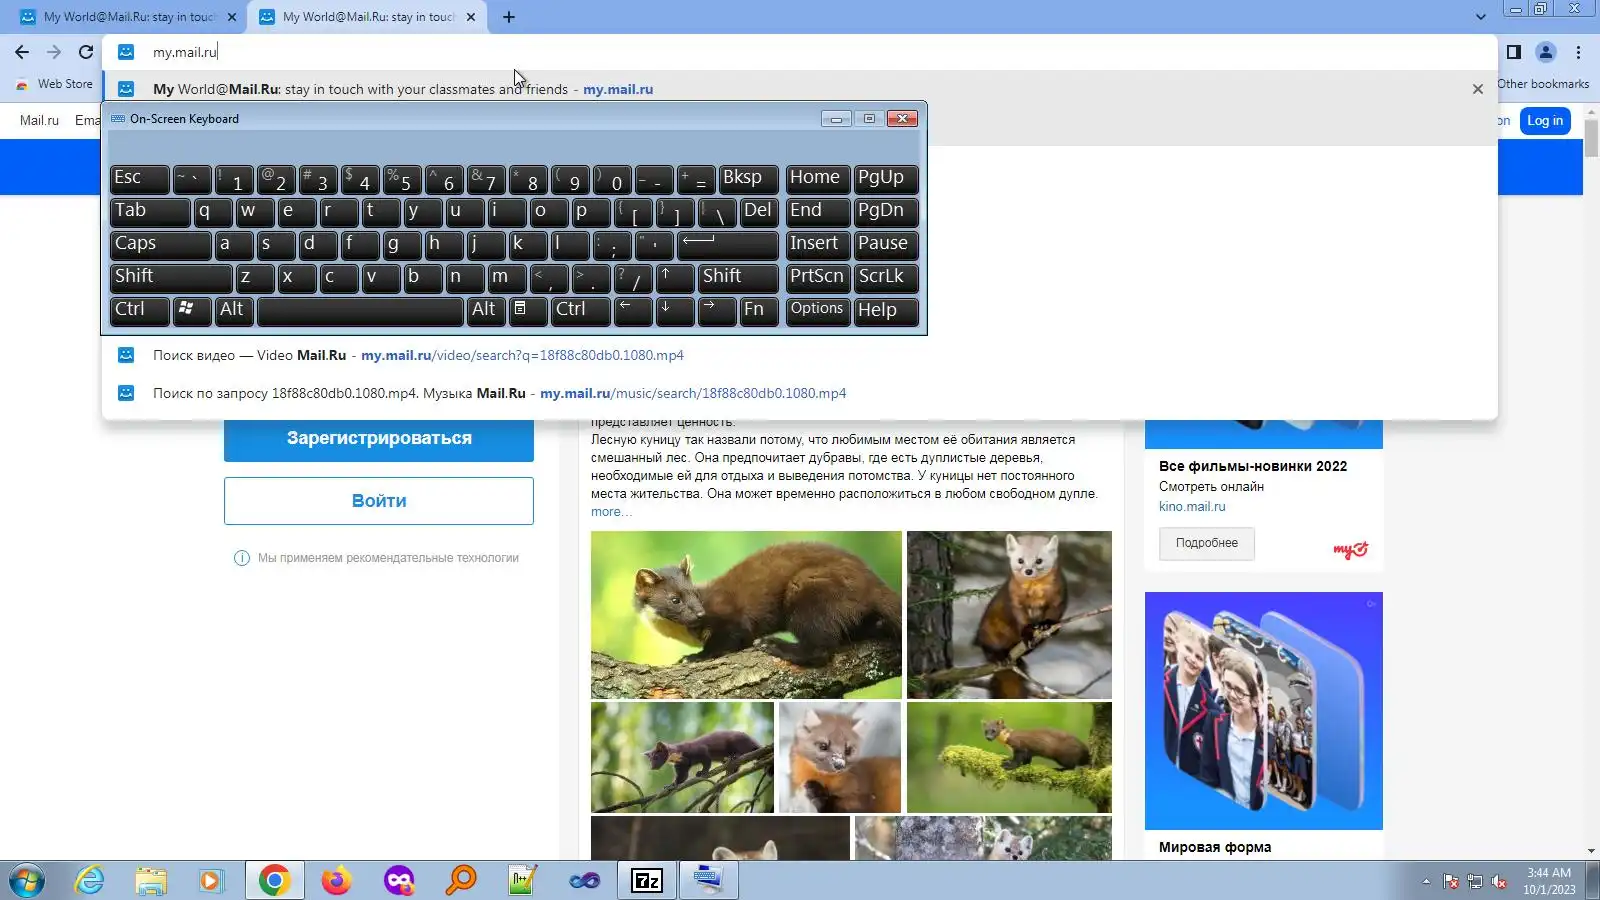Viewport: 1600px width, 900px height.
Task: Reload the page with the refresh icon
Action: point(86,52)
